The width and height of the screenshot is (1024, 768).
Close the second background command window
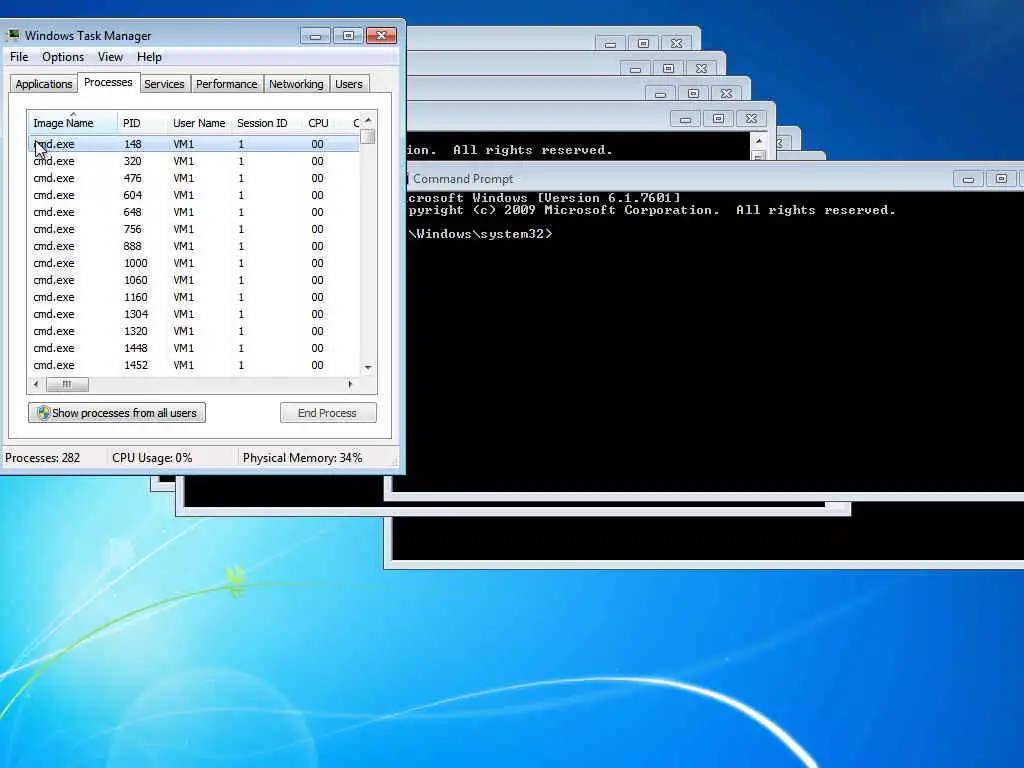coord(701,69)
